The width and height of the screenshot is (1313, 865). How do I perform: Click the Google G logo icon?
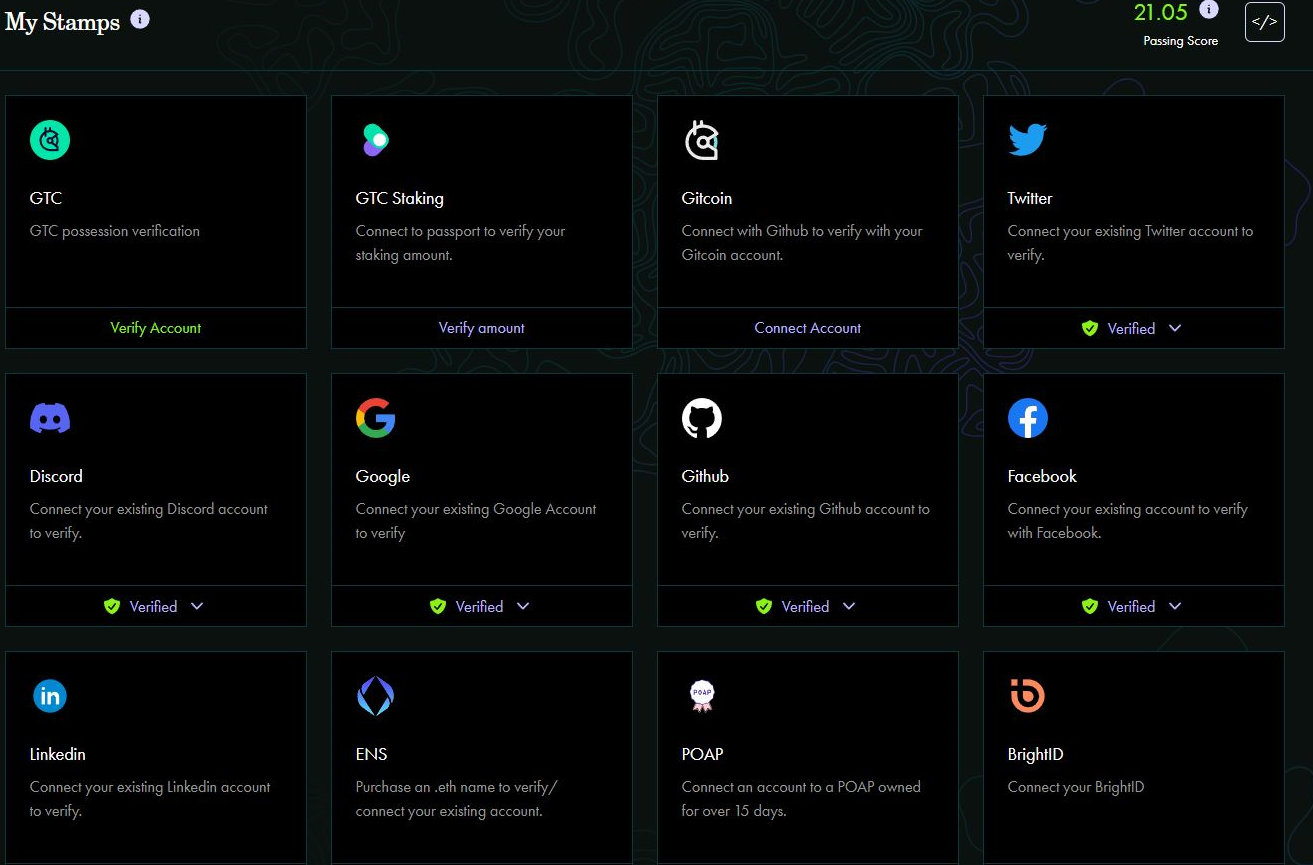click(376, 418)
